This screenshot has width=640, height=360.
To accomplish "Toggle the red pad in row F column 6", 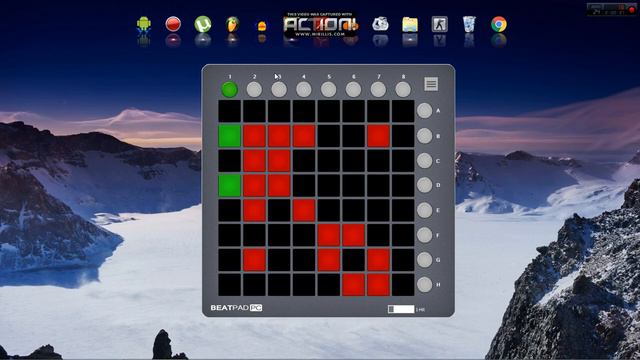I will tap(353, 235).
